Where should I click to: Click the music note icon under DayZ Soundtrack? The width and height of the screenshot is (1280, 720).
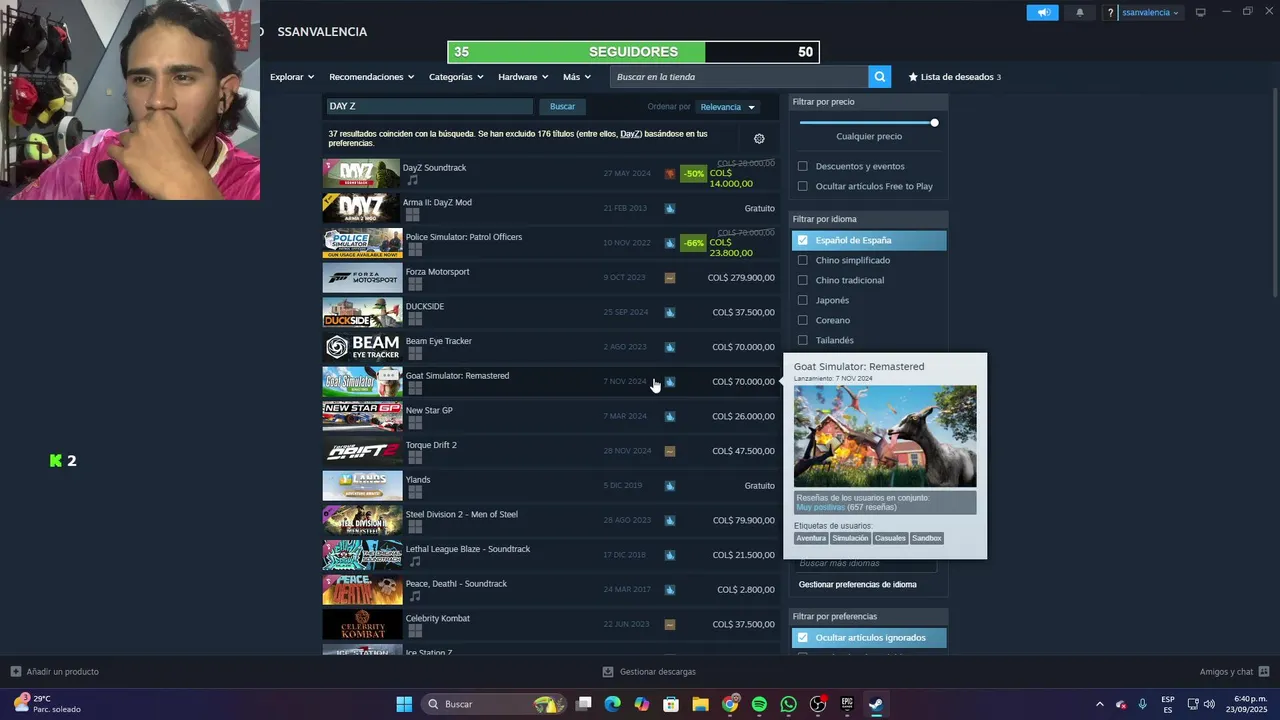tap(412, 181)
